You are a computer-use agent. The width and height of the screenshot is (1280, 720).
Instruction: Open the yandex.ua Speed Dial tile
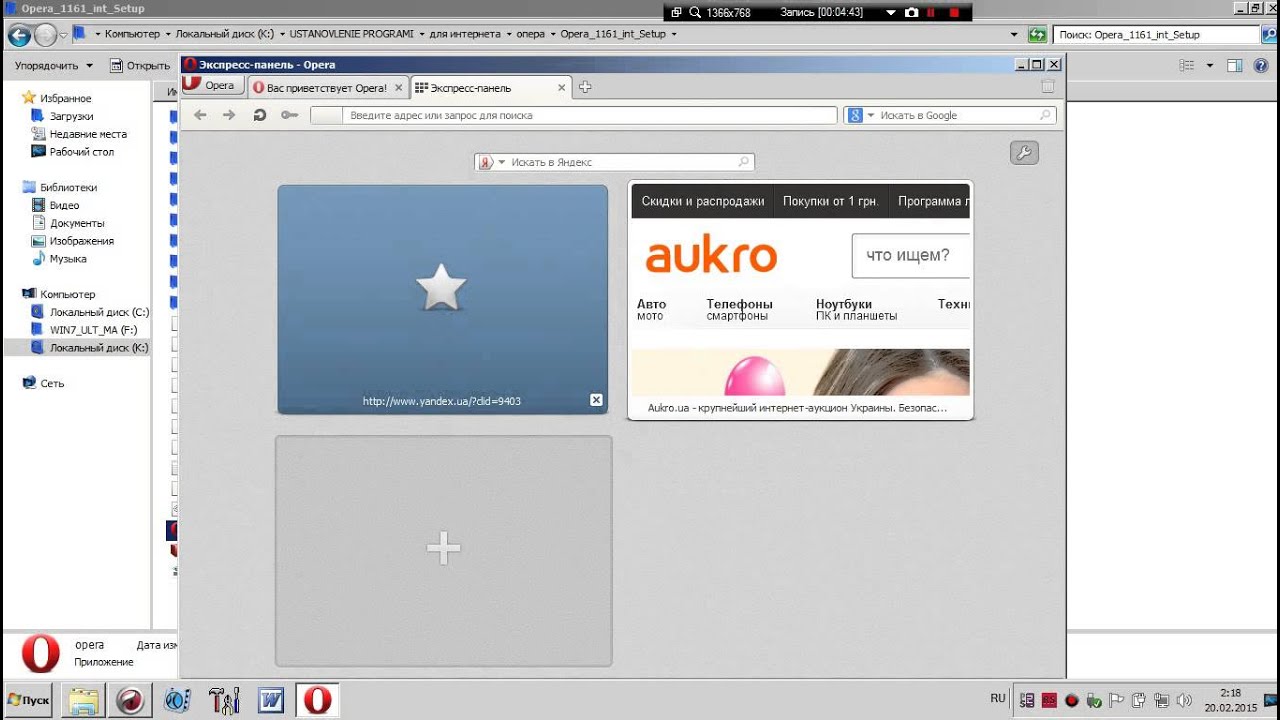(442, 299)
